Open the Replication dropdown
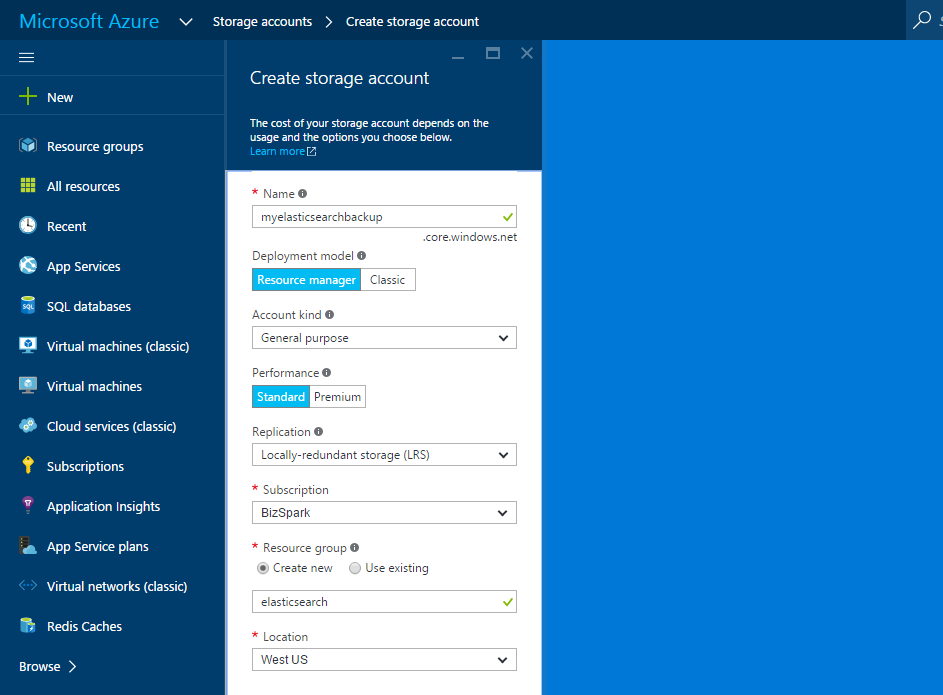This screenshot has width=943, height=695. point(384,454)
